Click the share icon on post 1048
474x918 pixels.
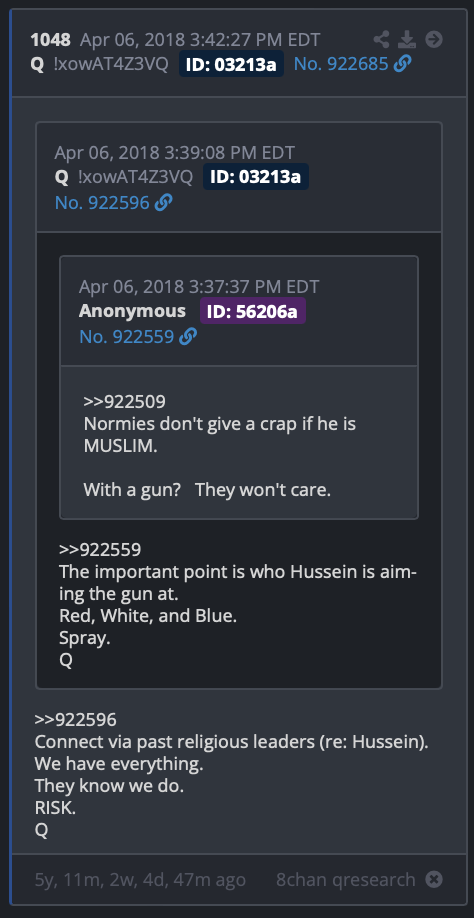point(382,40)
